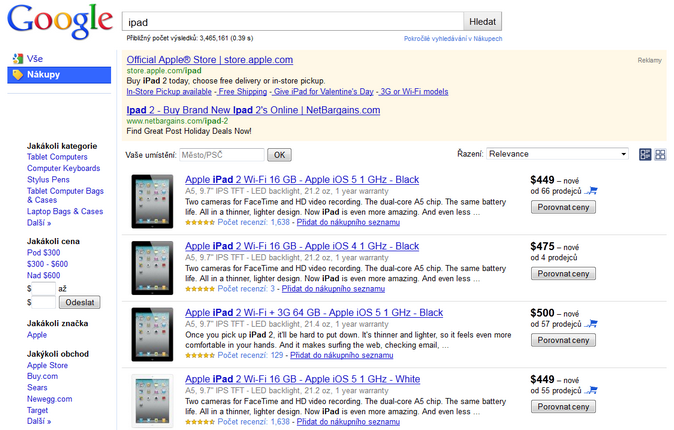Screen dimensions: 674x430
Task: Click the OK location button
Action: (x=279, y=155)
